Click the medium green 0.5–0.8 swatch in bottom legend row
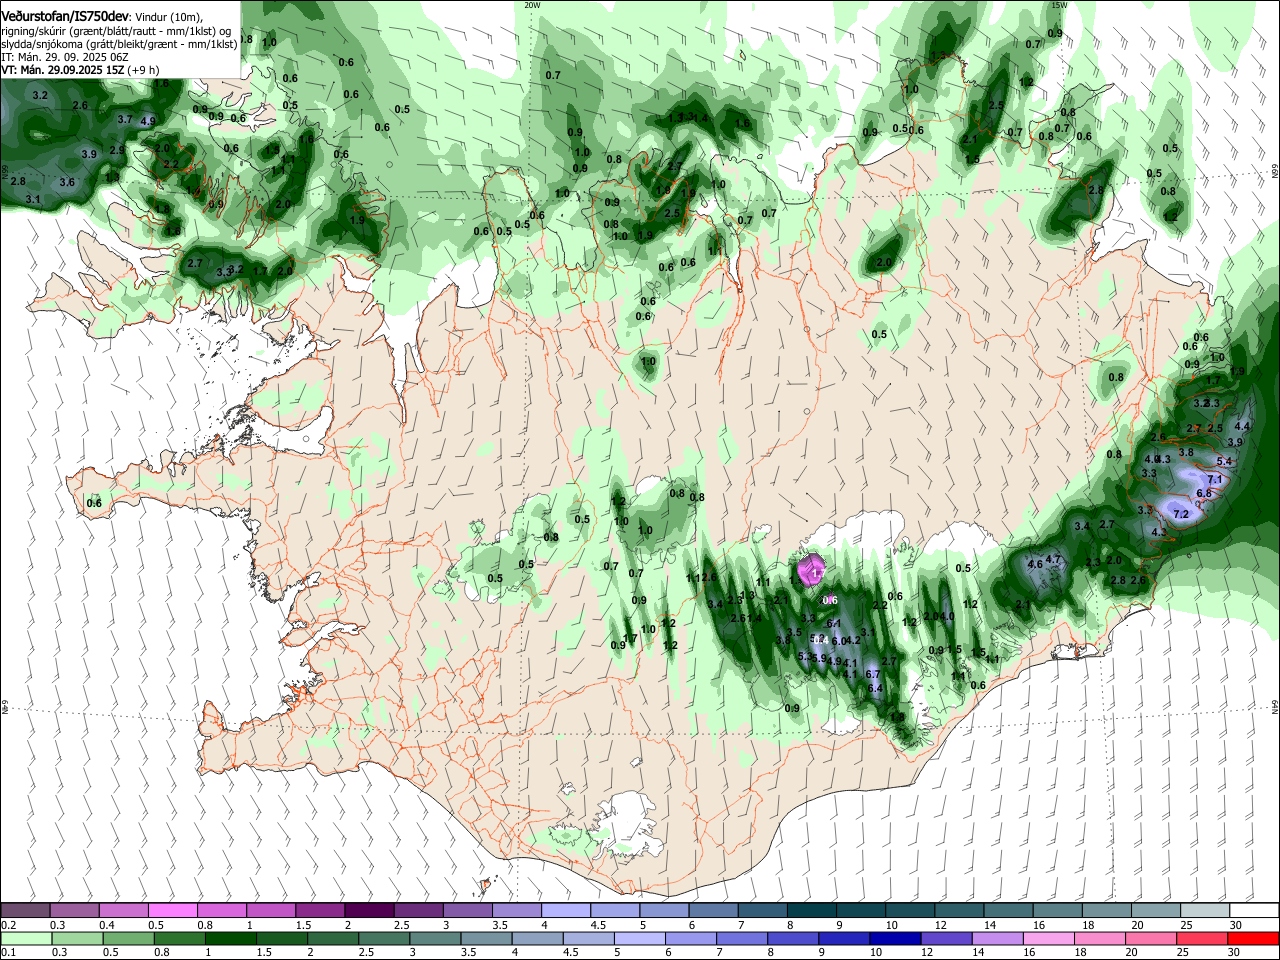Viewport: 1280px width, 960px height. click(x=127, y=939)
